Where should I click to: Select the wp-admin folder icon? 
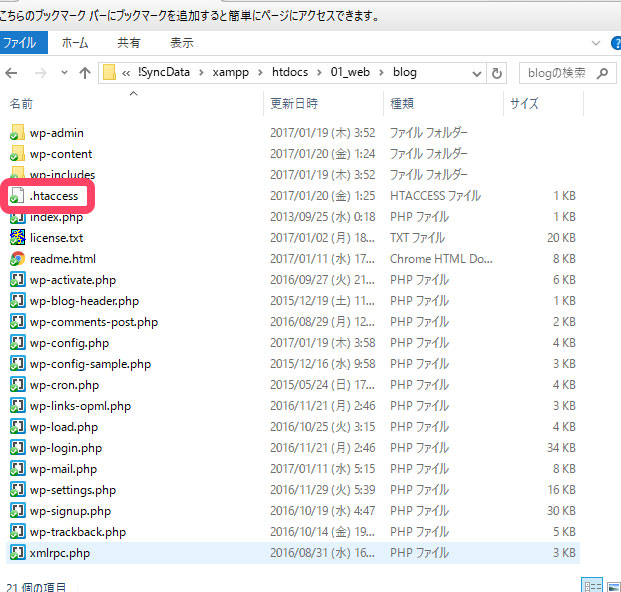(17, 133)
